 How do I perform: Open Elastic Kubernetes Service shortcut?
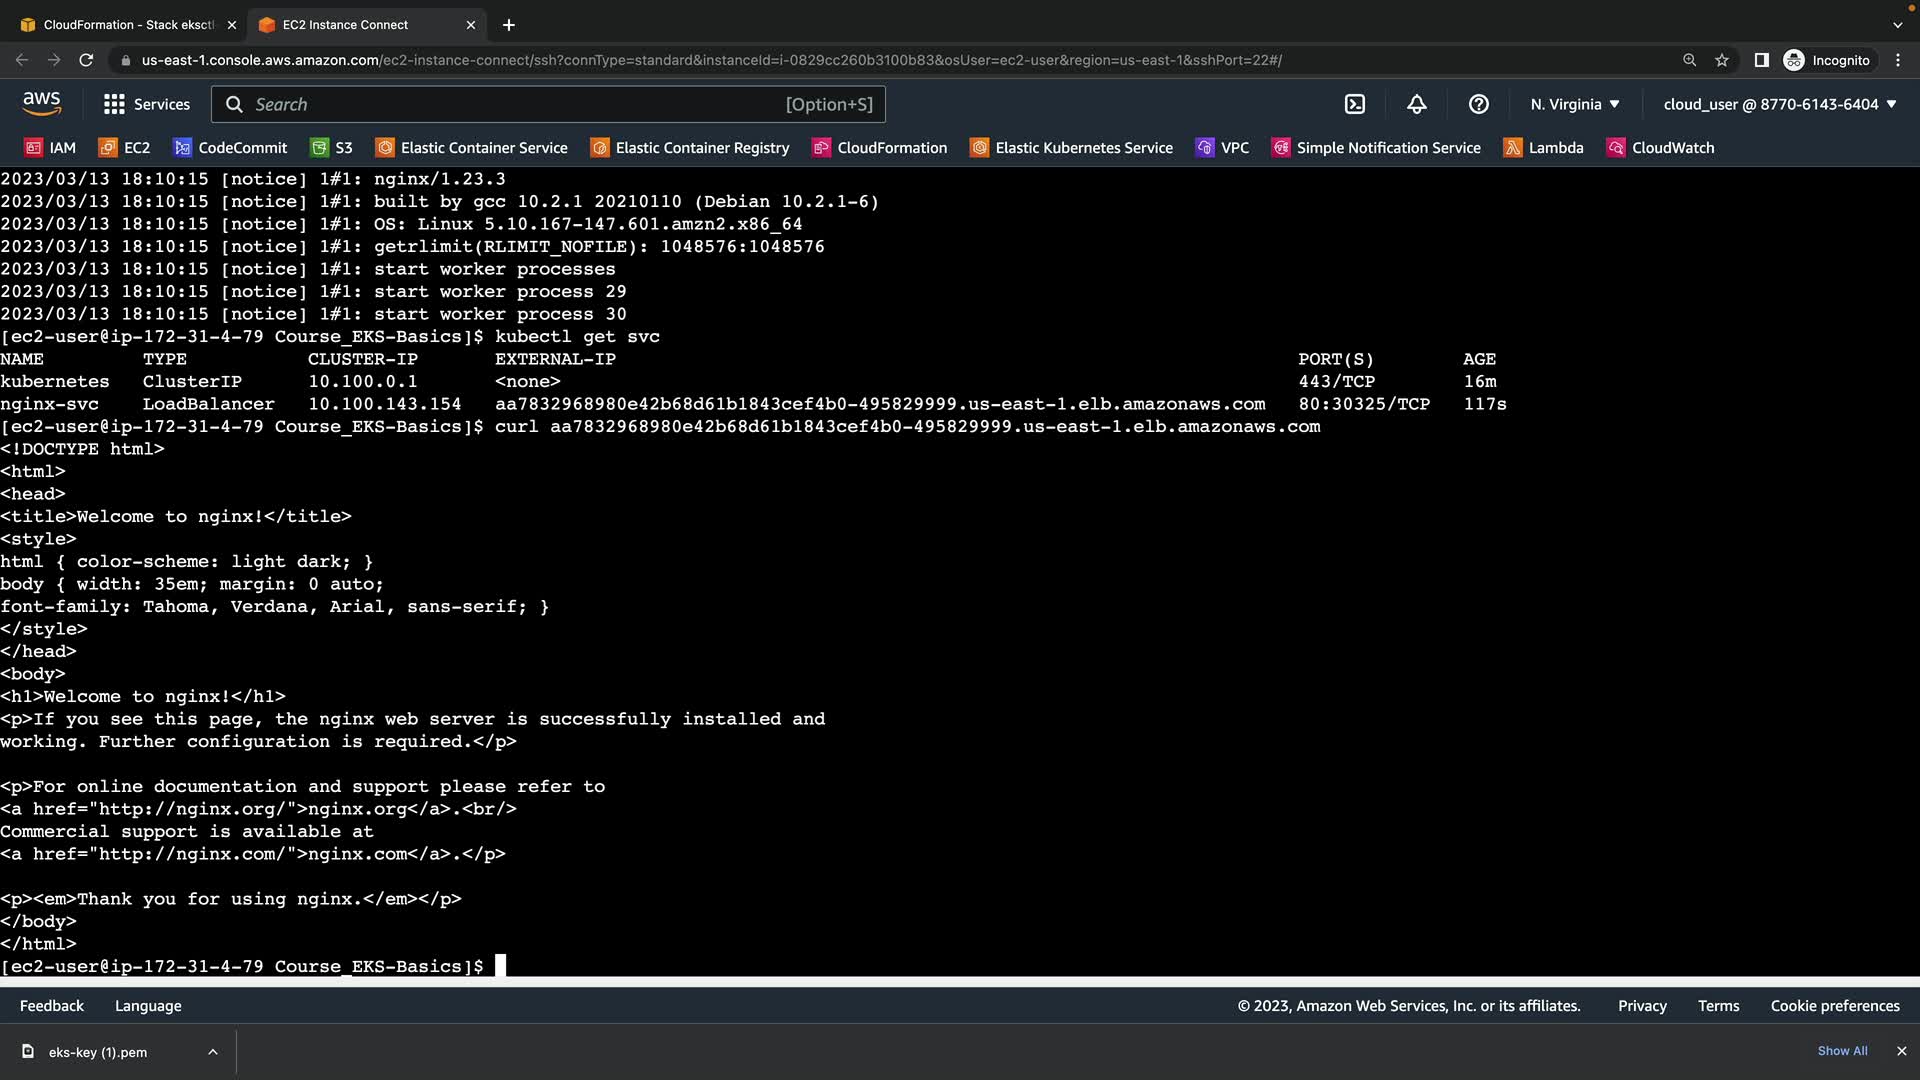1071,148
